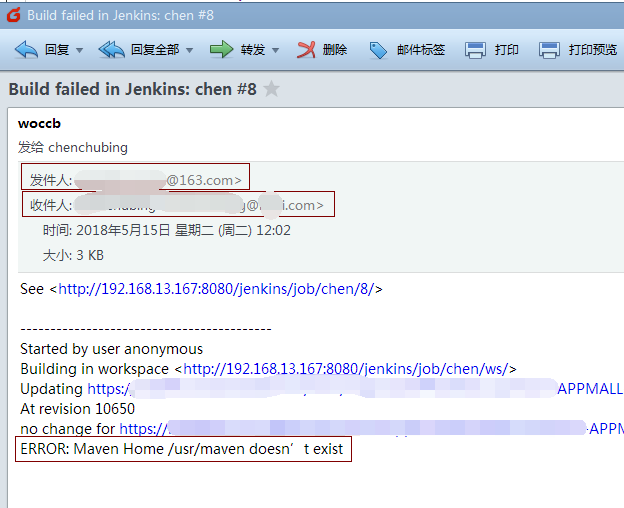Click the 删除 button label
Screen dimensions: 624x508
tap(335, 50)
